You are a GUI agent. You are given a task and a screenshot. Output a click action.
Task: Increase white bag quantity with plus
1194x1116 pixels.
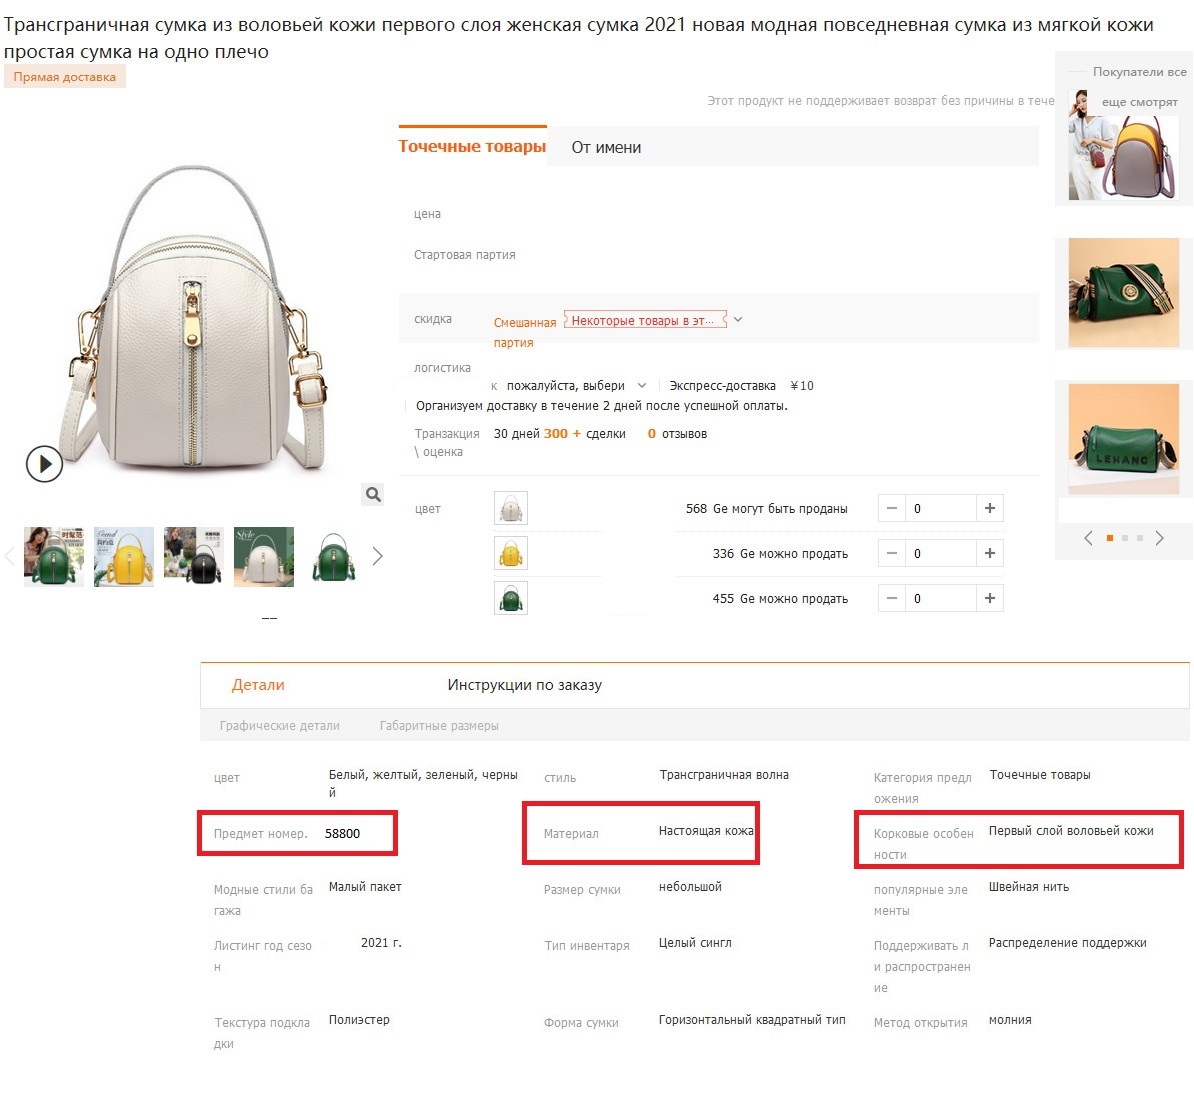coord(990,509)
